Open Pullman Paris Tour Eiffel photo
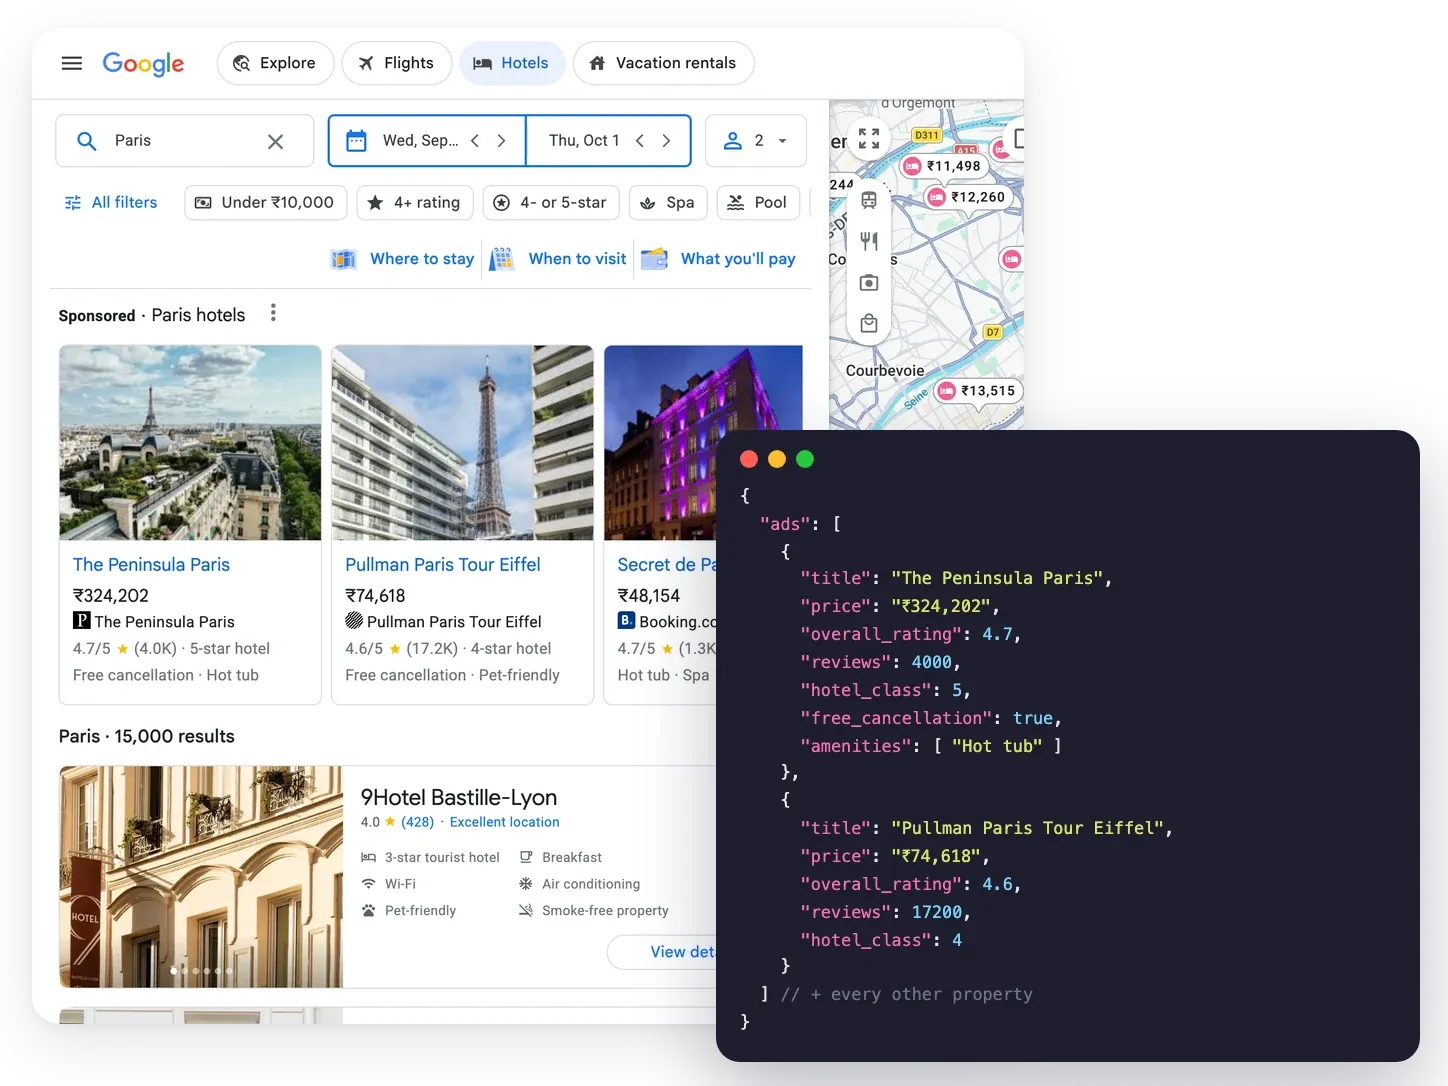The height and width of the screenshot is (1086, 1448). (463, 443)
